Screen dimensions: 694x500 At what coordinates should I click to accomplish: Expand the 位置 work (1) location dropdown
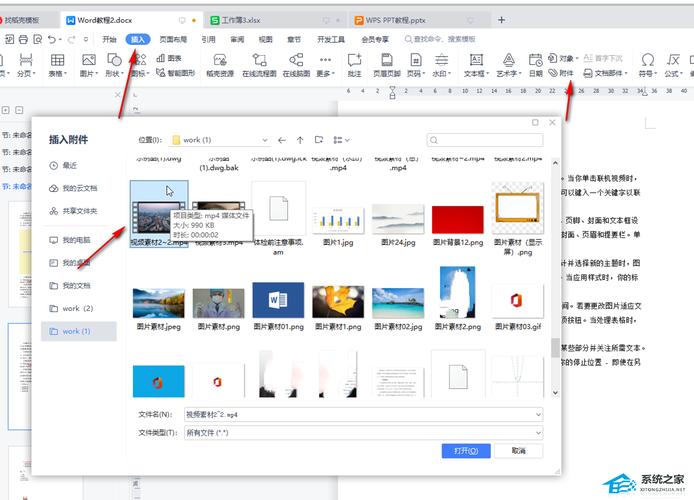tap(264, 140)
